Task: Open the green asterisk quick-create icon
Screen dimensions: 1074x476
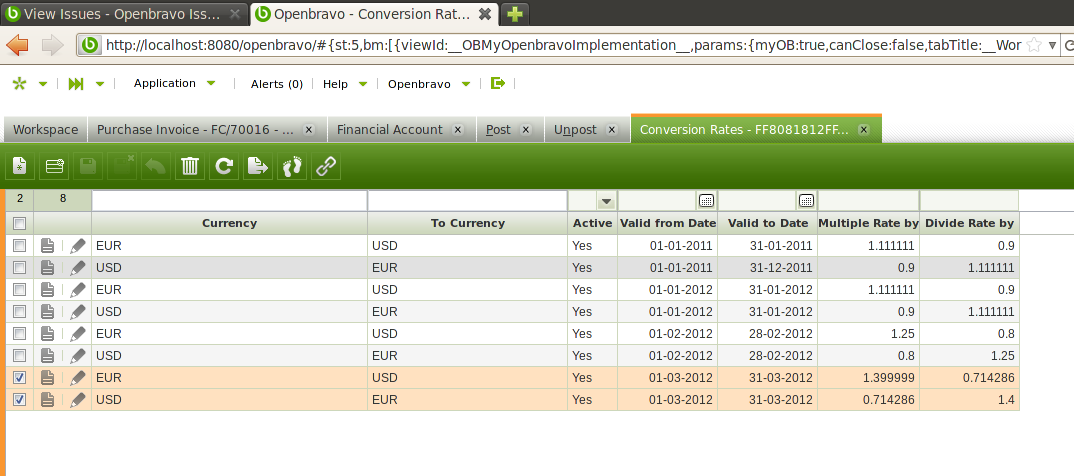Action: click(x=20, y=84)
